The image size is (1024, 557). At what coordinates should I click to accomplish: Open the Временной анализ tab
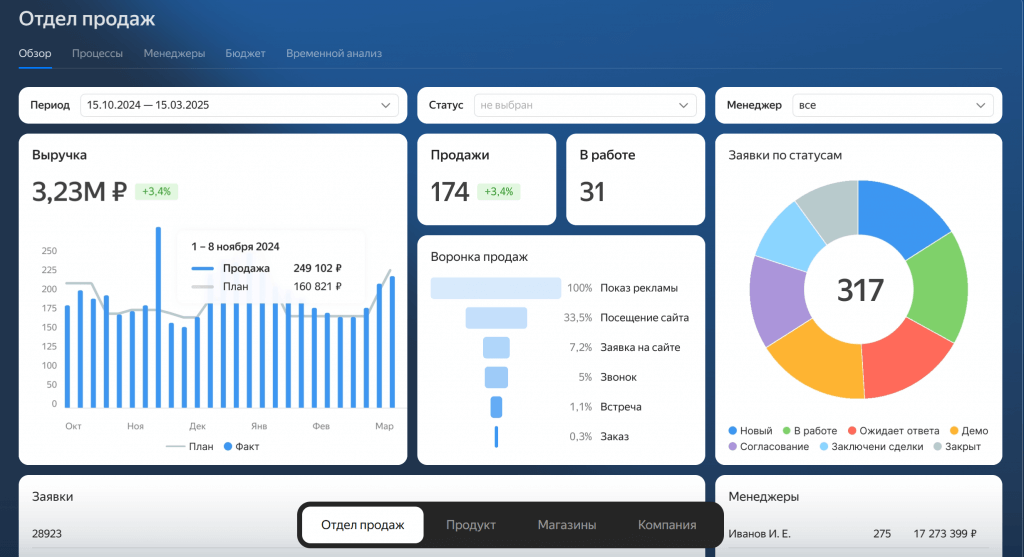coord(334,53)
